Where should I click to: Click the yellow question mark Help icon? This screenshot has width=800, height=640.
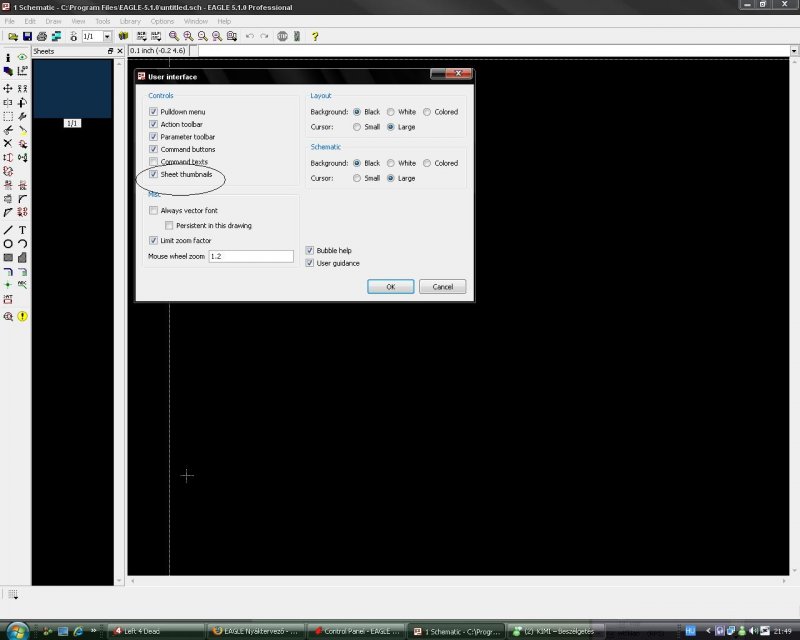(315, 36)
